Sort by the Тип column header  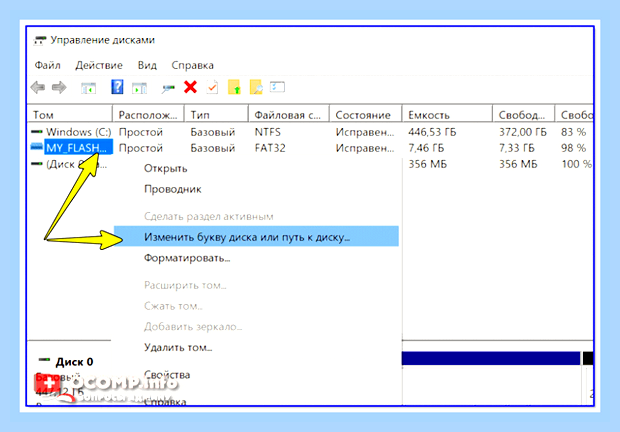coord(216,115)
